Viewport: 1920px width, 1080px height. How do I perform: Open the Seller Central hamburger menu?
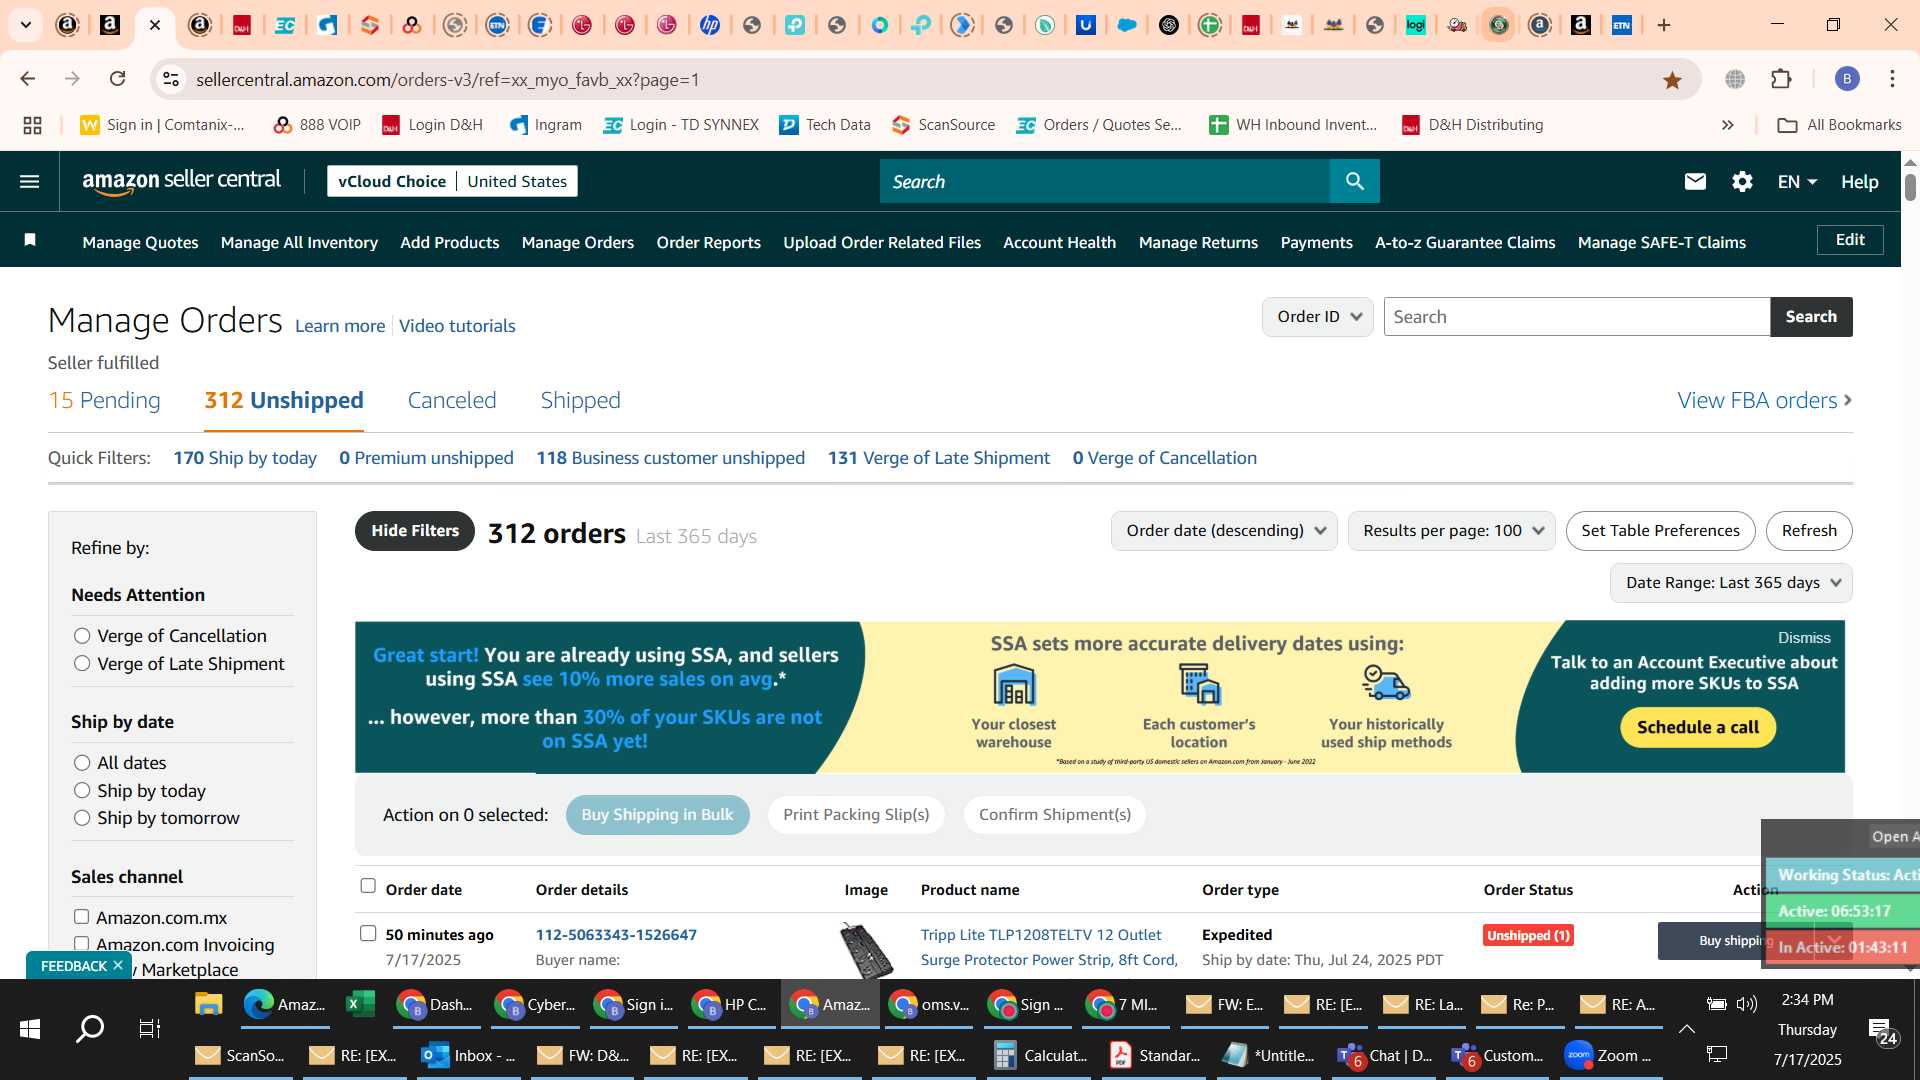pos(30,181)
